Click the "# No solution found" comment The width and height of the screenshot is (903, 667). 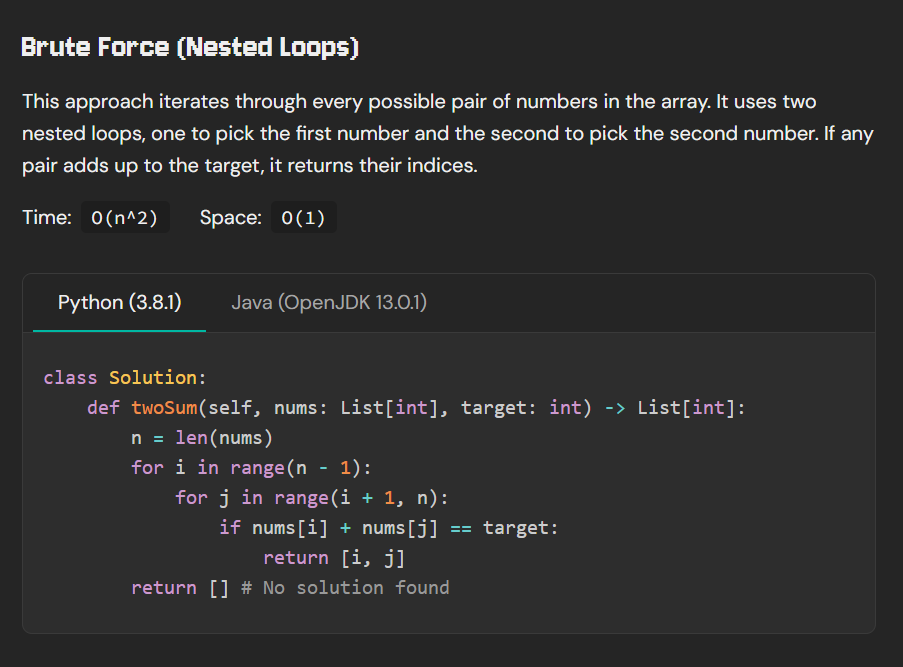345,588
